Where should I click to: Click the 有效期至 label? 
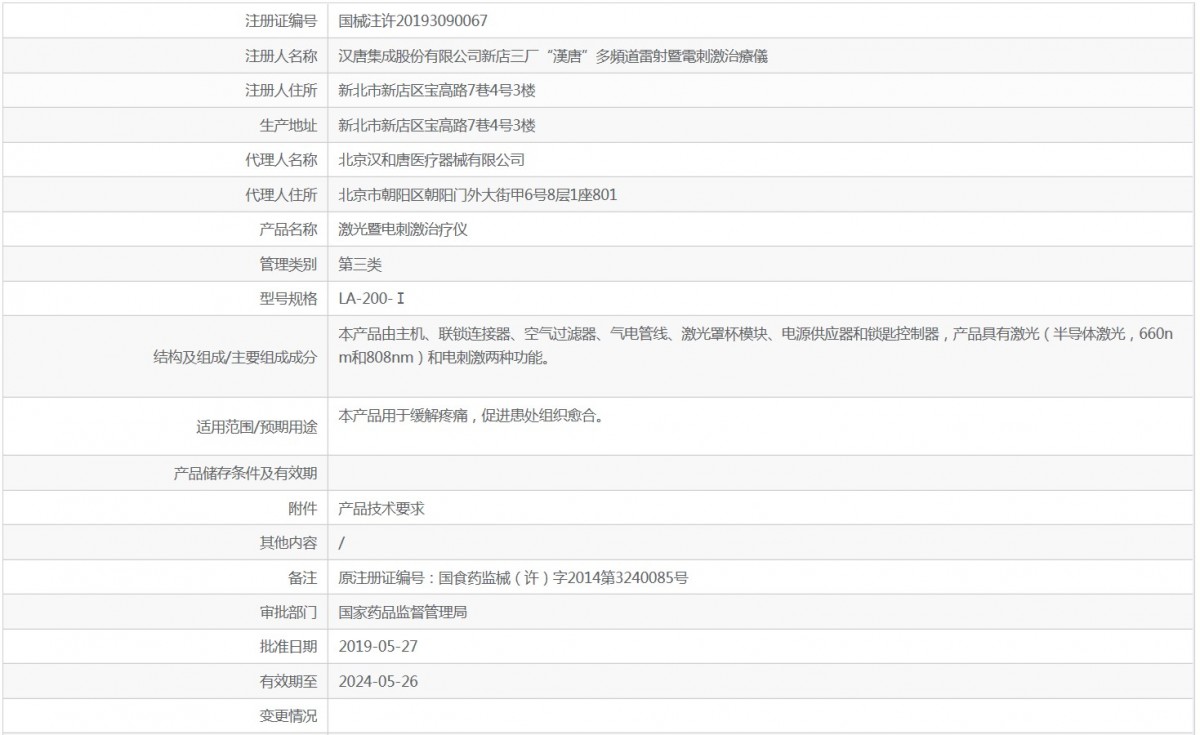click(x=288, y=681)
